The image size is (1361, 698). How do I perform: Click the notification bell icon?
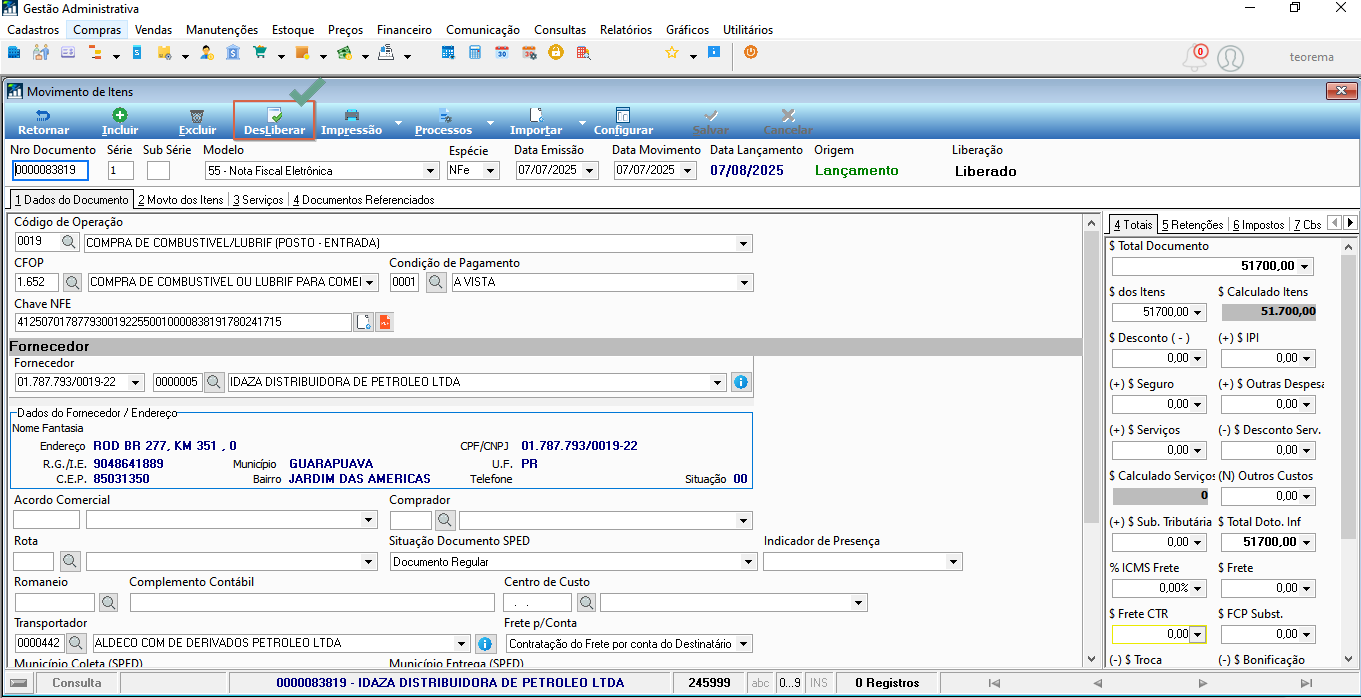coord(1195,58)
